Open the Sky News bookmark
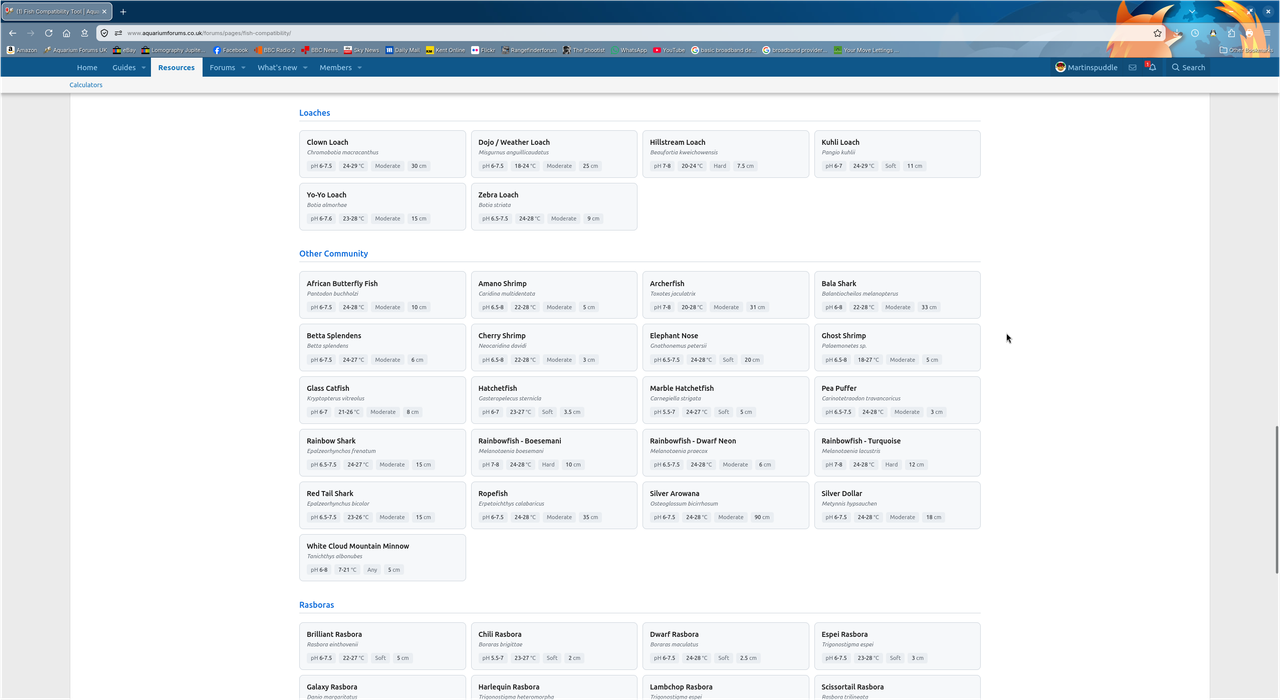Screen dimensions: 1280x700 coord(361,50)
